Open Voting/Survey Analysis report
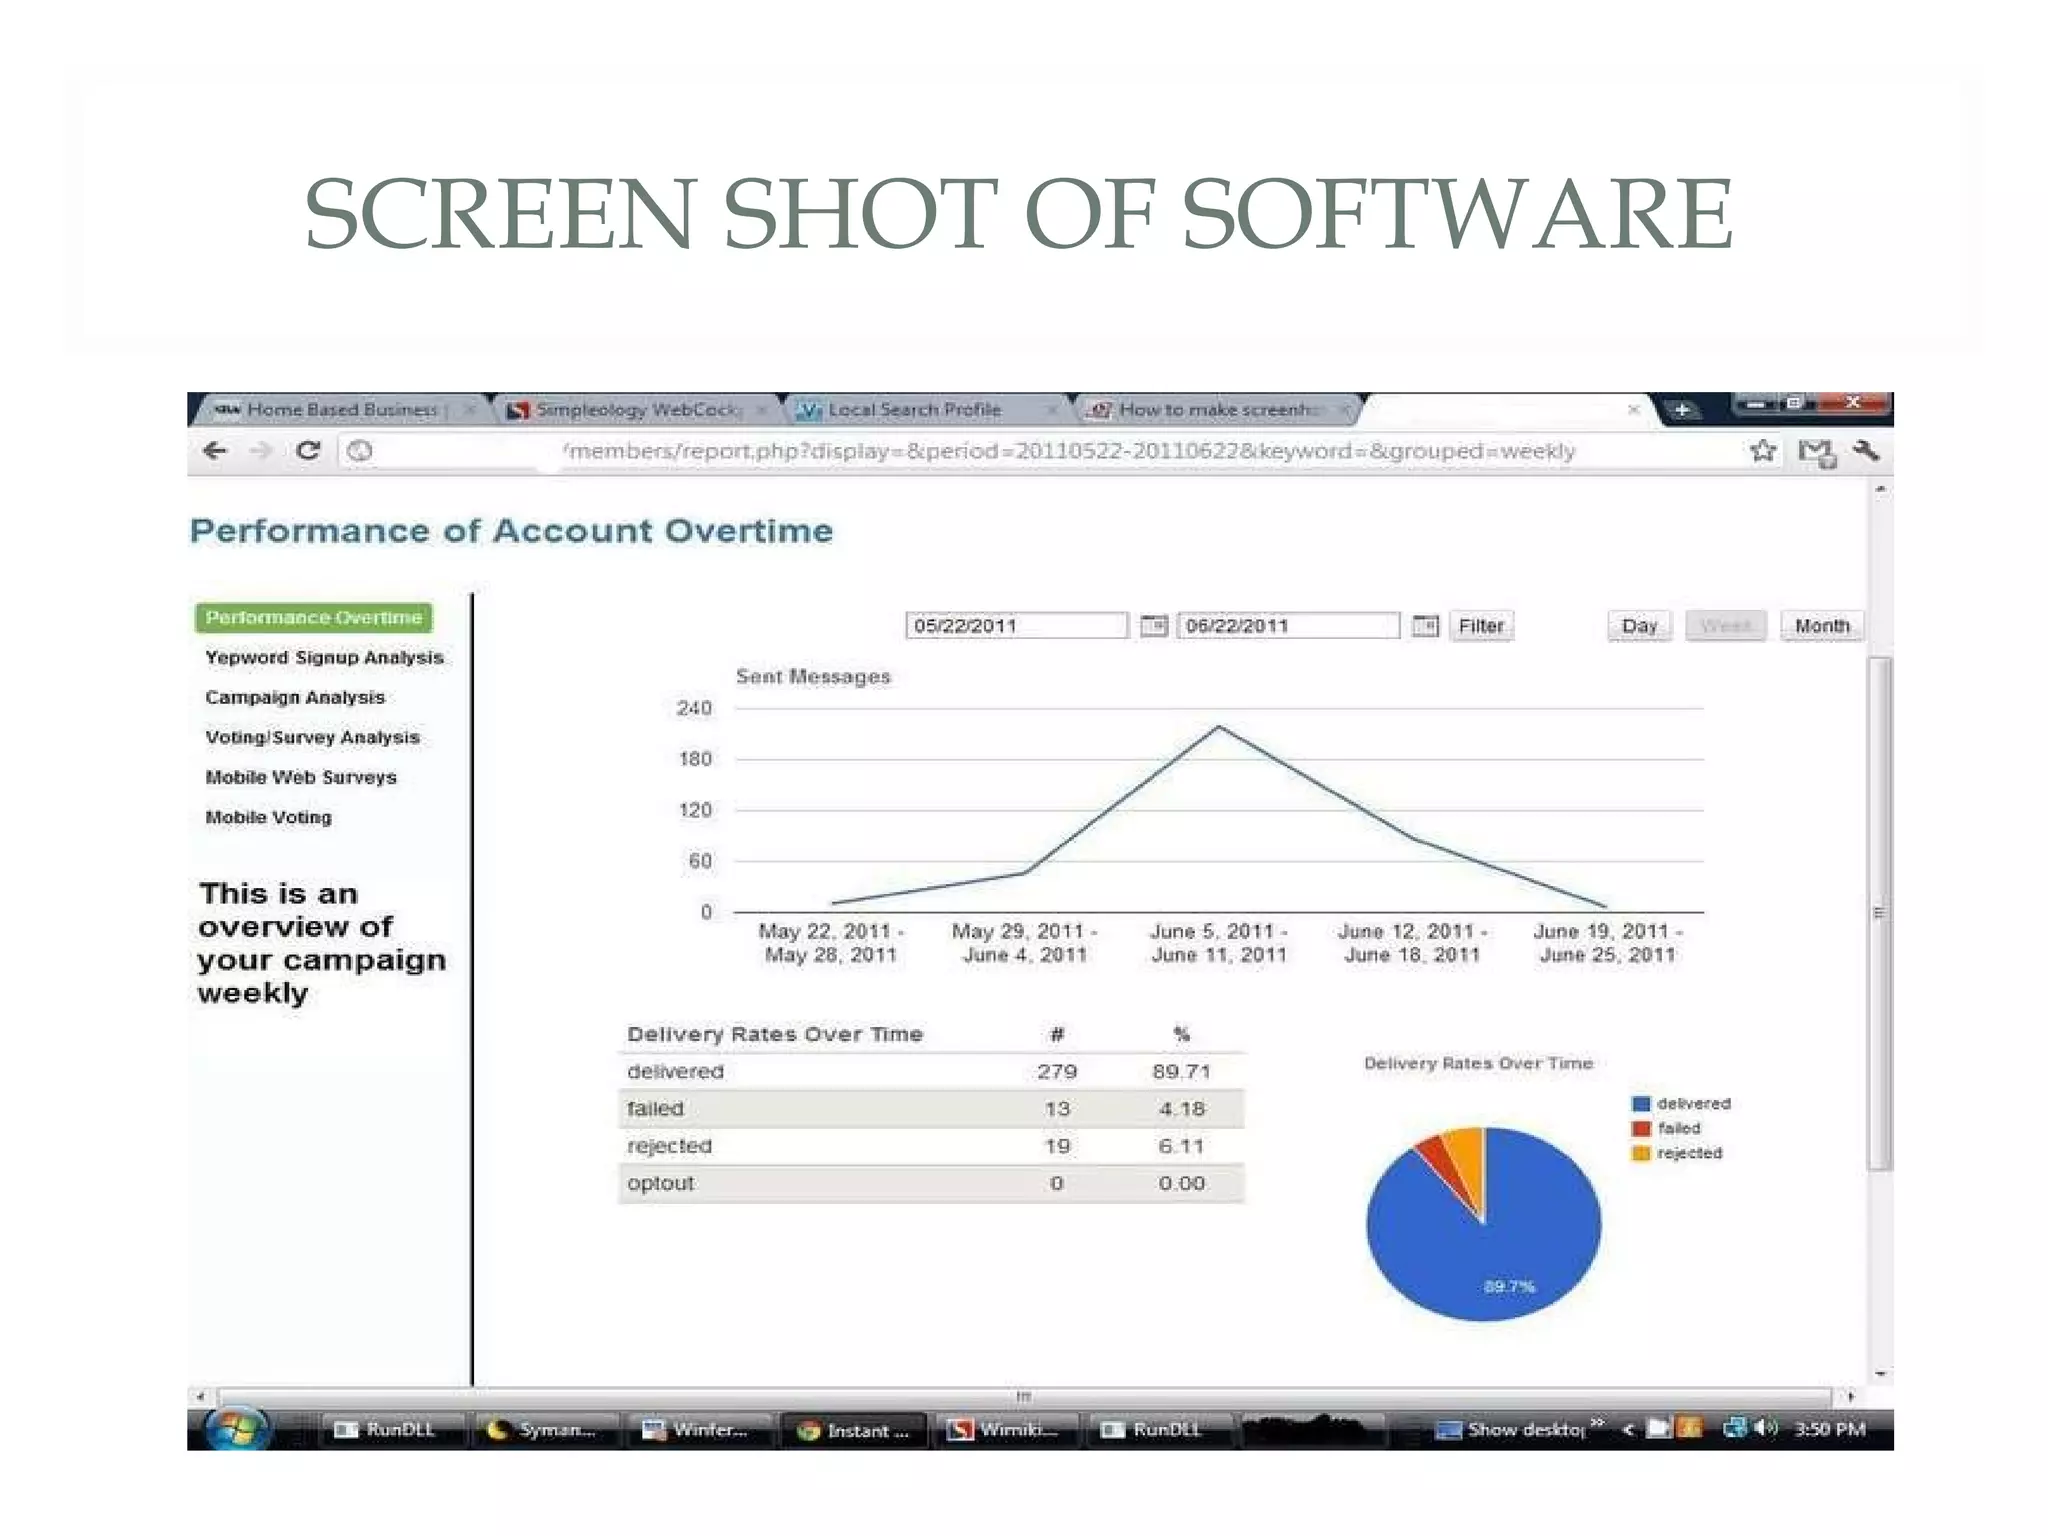Screen dimensions: 2048x1536 coord(312,738)
